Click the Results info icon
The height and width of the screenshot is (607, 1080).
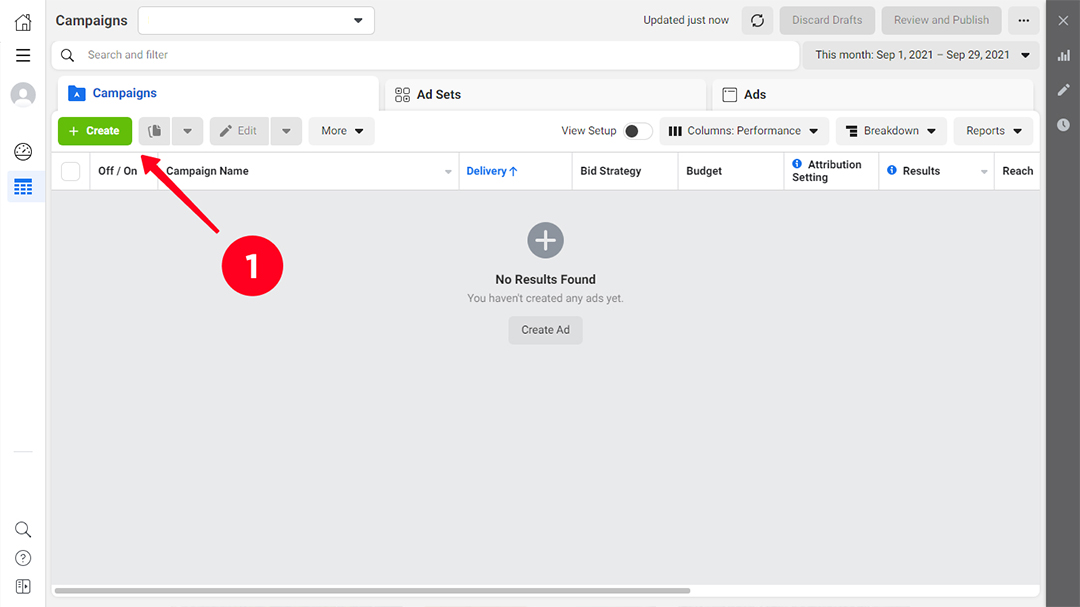[892, 170]
